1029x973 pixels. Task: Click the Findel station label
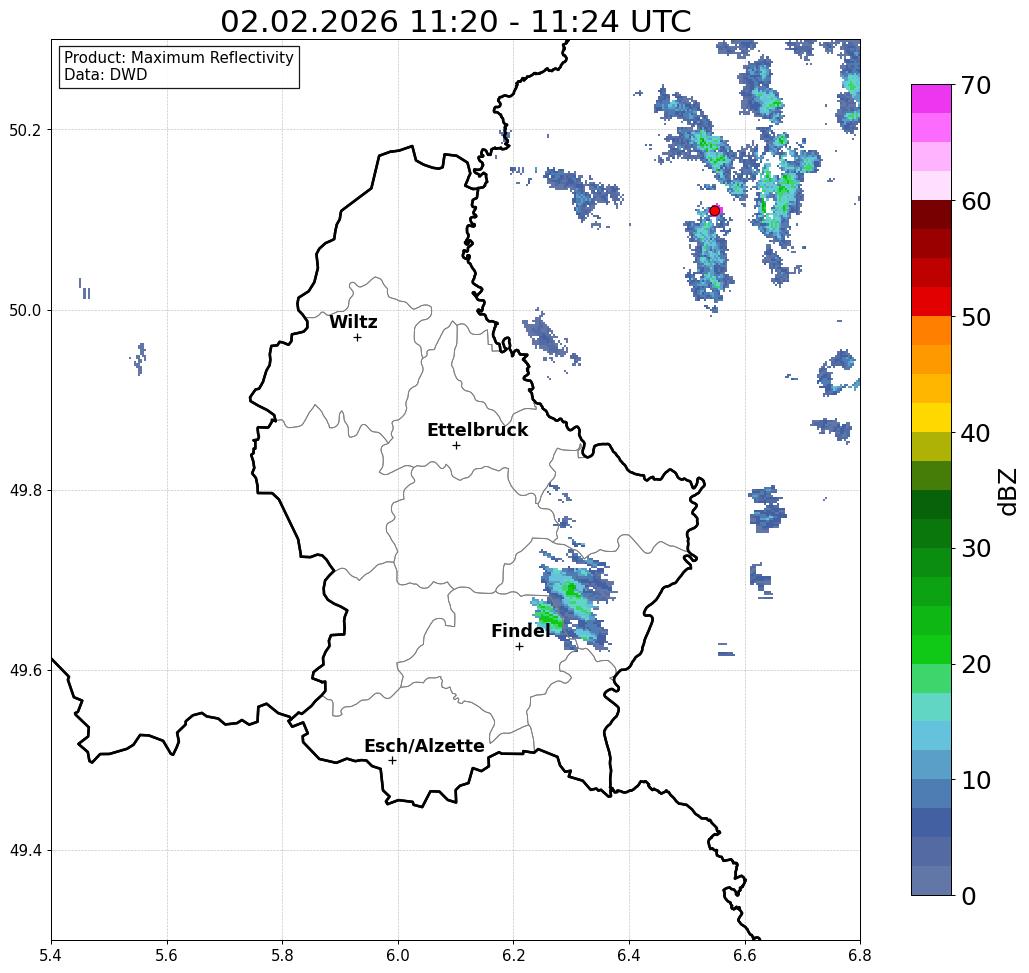(x=520, y=631)
